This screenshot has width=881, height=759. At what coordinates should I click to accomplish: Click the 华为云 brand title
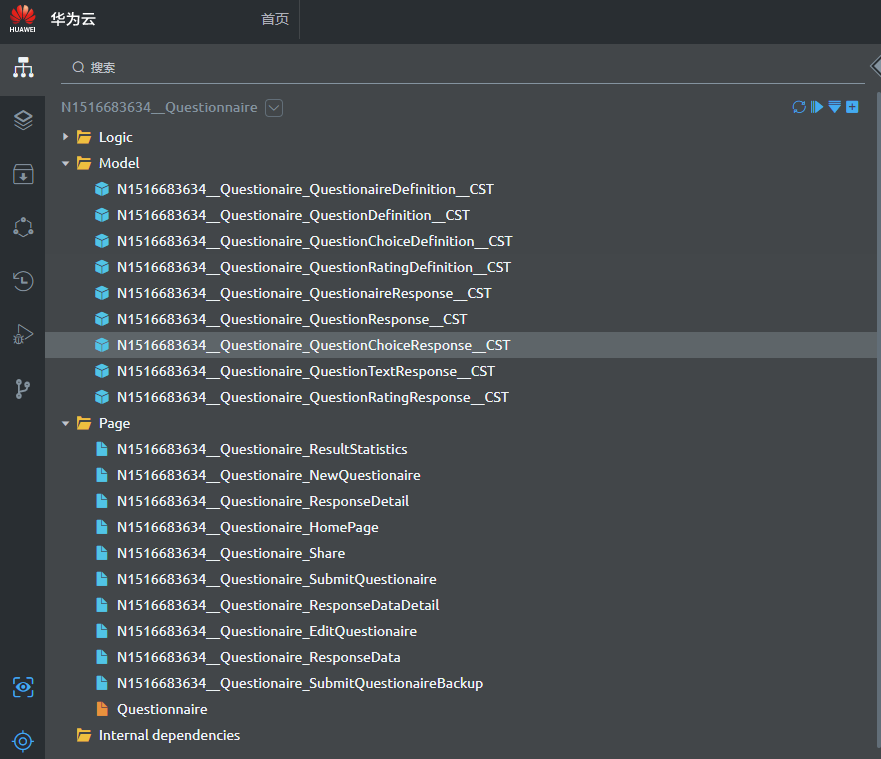click(x=73, y=19)
